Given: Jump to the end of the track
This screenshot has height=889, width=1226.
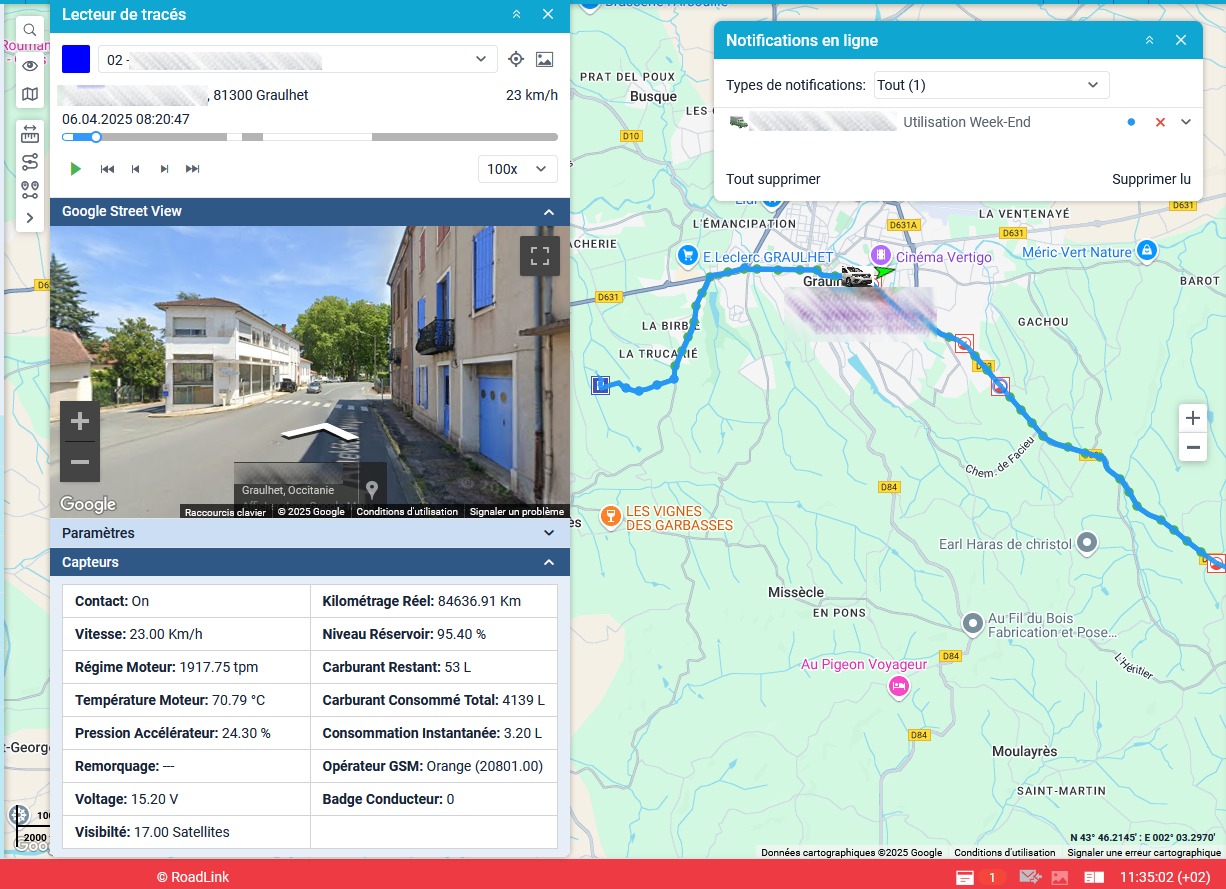Looking at the screenshot, I should coord(193,169).
